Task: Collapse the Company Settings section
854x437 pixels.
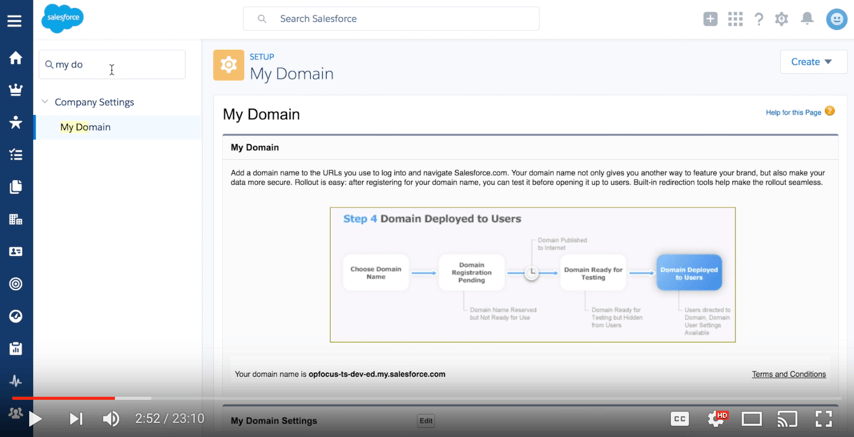Action: point(45,102)
